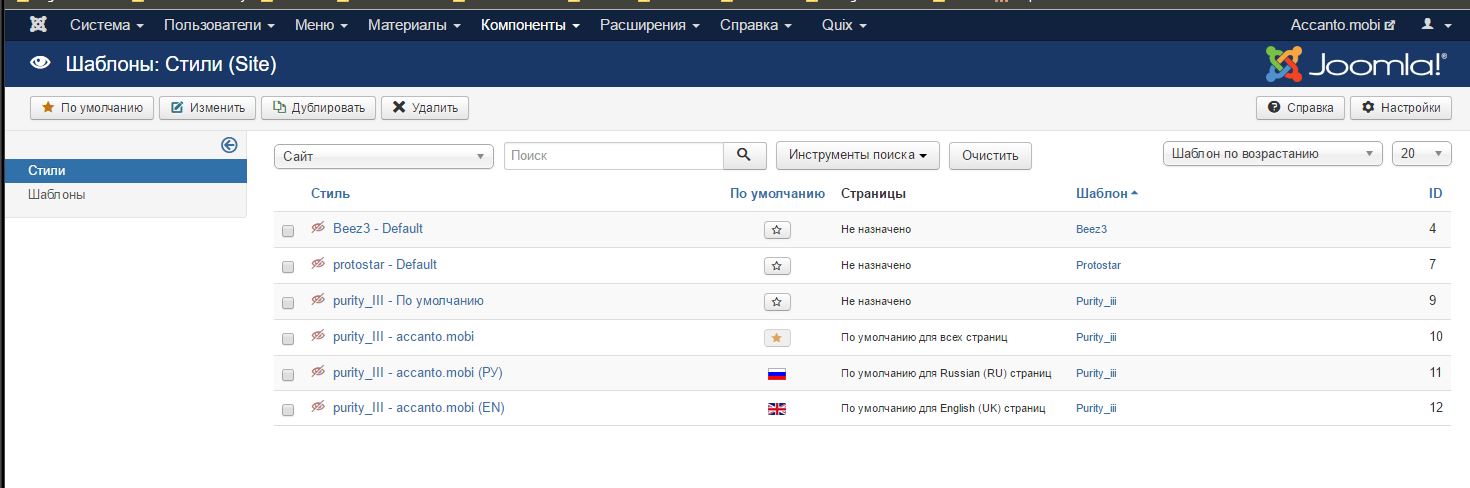The width and height of the screenshot is (1470, 488).
Task: Open the Компоненты menu
Action: coord(530,24)
